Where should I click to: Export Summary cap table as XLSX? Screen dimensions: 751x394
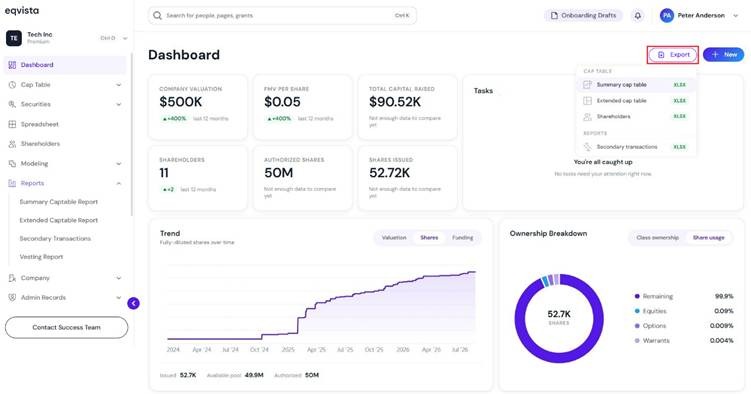(x=636, y=85)
